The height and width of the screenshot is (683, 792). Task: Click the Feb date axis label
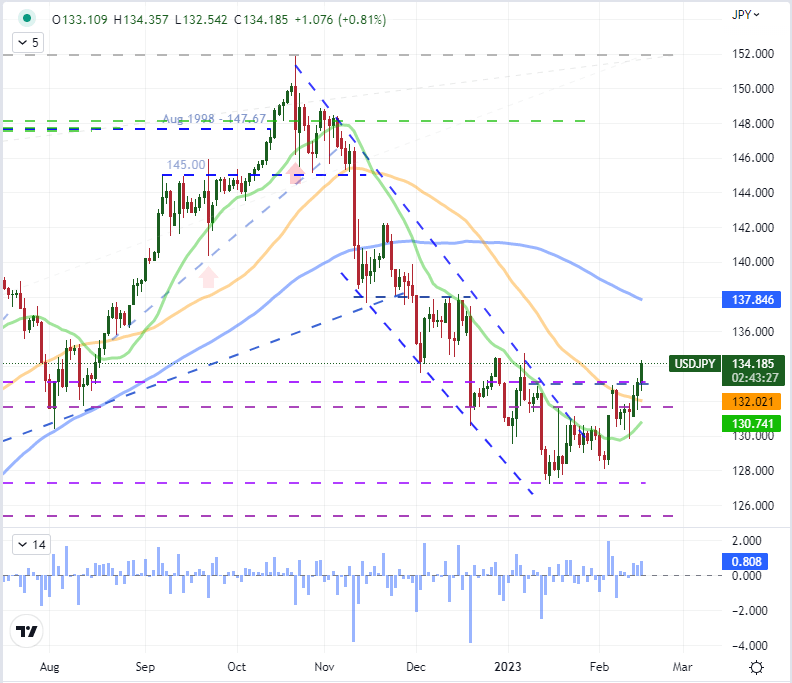(x=600, y=667)
